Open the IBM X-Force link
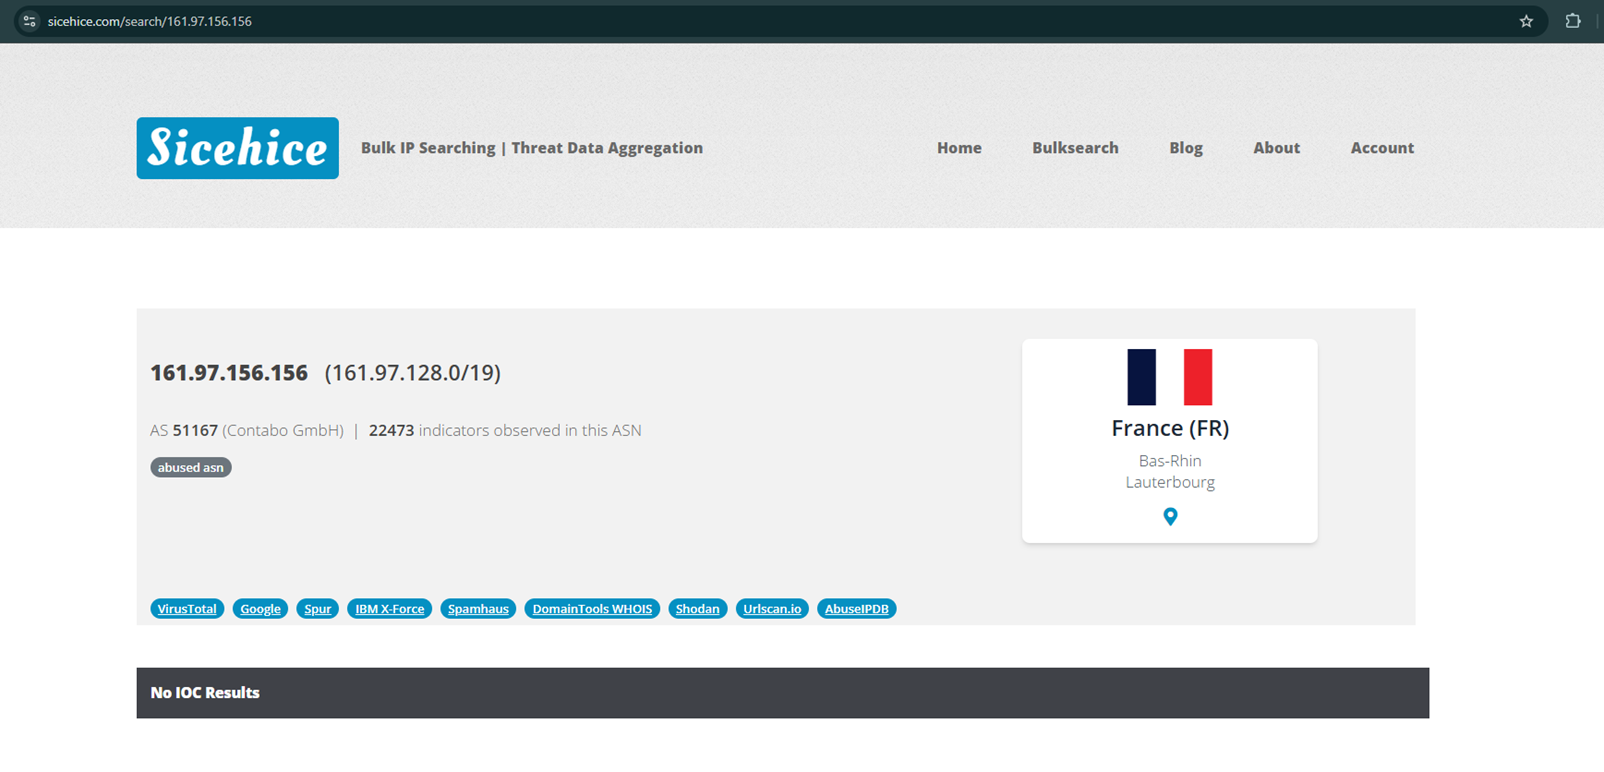This screenshot has height=772, width=1604. [x=390, y=609]
